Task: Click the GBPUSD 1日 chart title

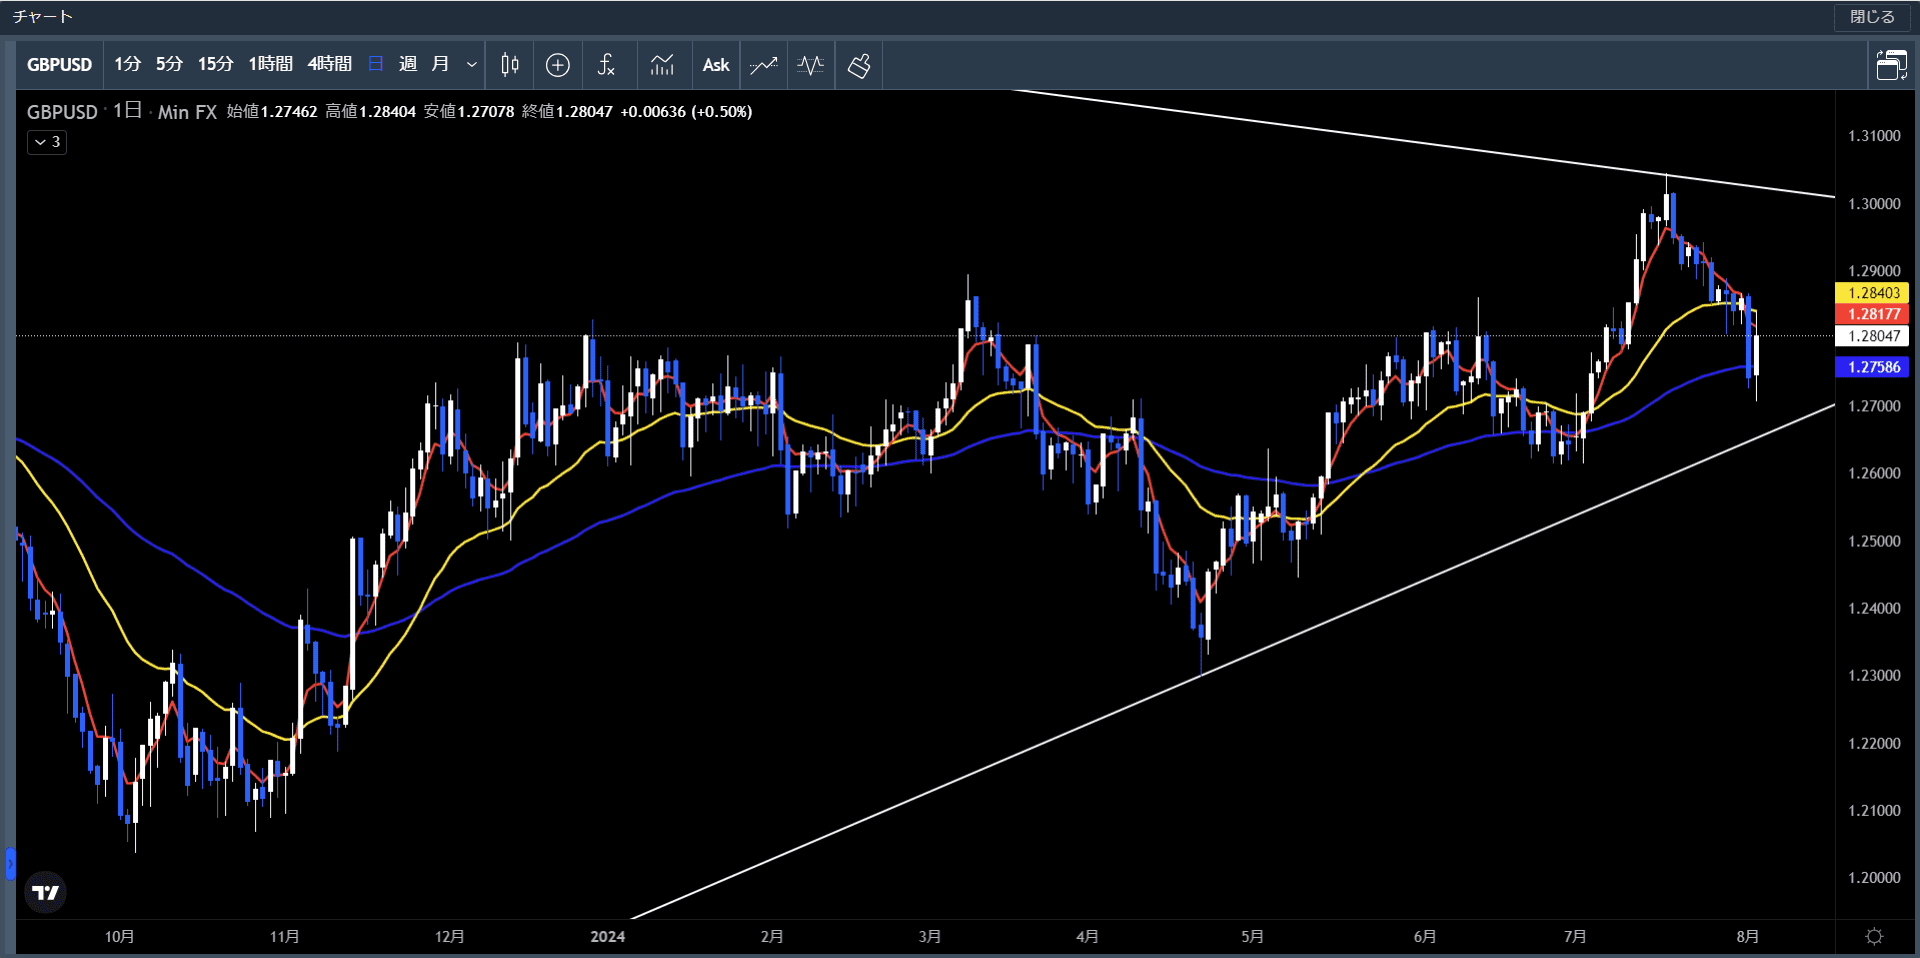Action: pos(121,112)
